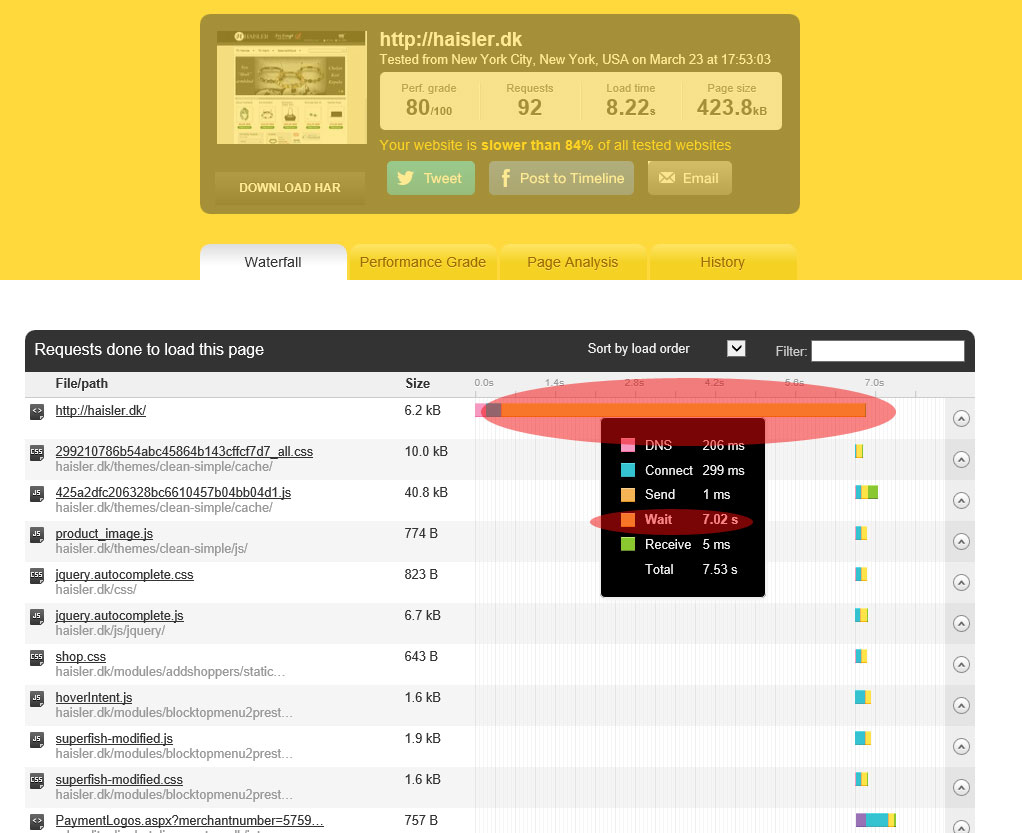Click the timeline bar for 425a2dfc...js
Viewport: 1022px width, 833px height.
click(x=866, y=492)
